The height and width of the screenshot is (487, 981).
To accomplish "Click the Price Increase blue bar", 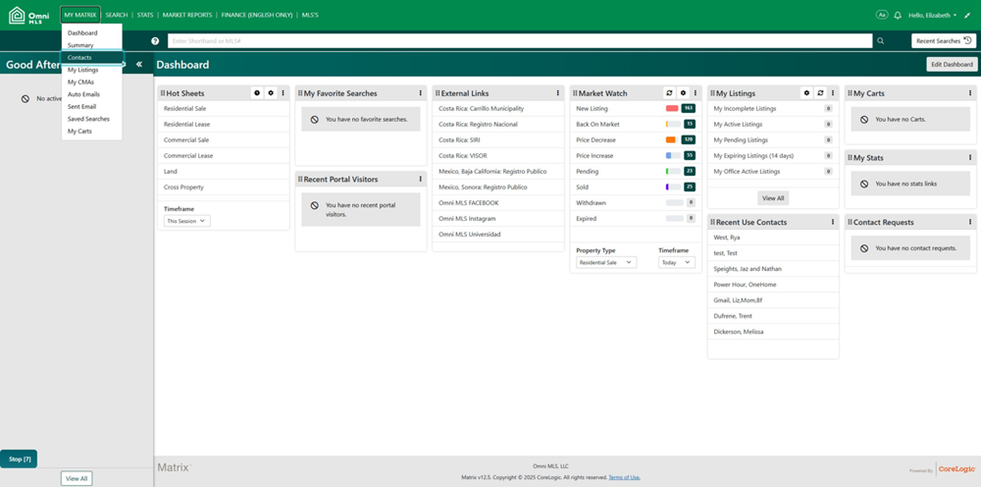I will click(669, 155).
